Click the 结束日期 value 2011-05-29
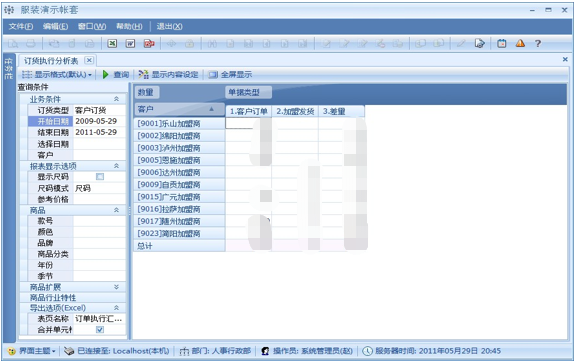Screen dimensions: 576x363 point(100,132)
